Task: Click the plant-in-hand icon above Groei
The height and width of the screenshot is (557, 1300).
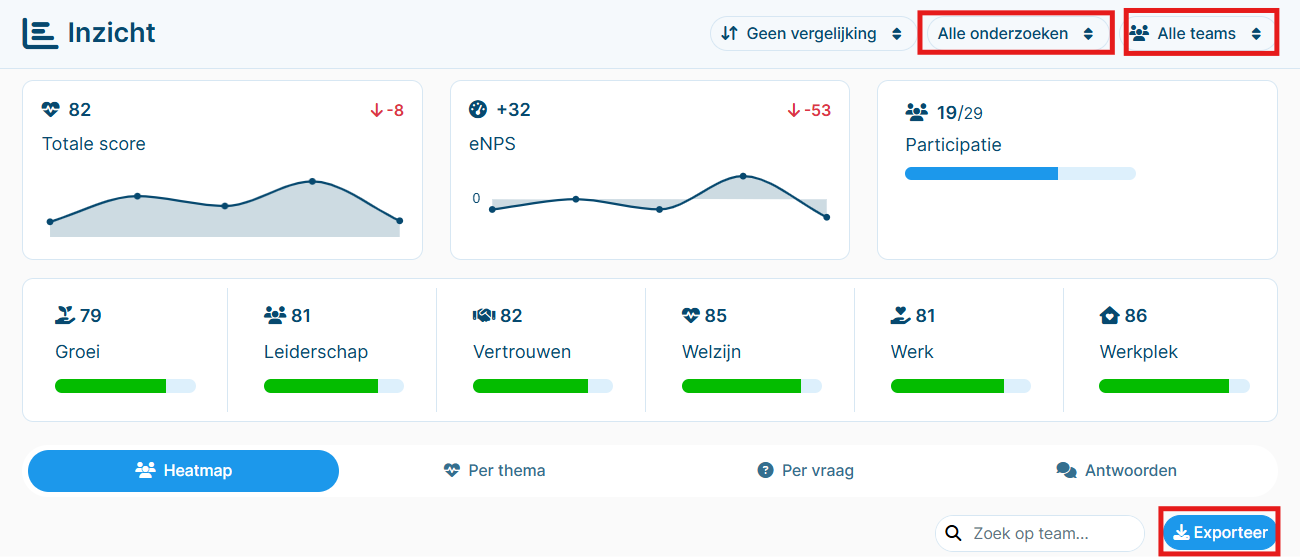Action: [x=65, y=316]
